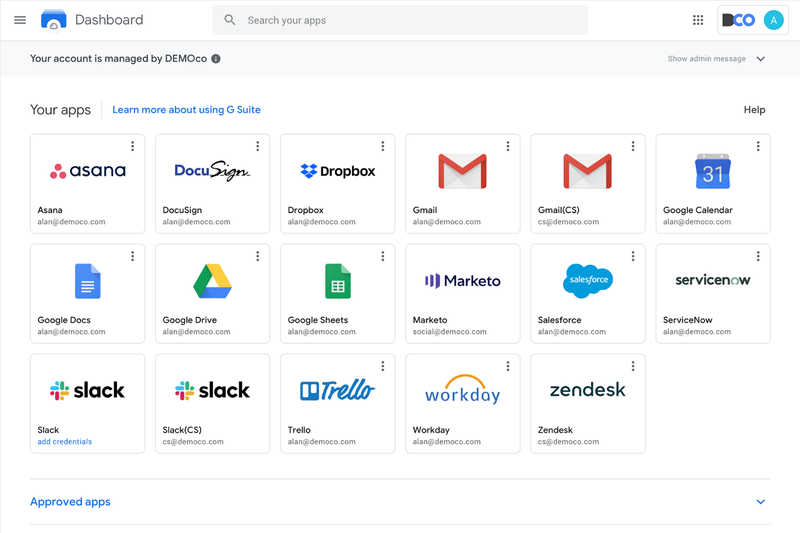Focus the Search your apps field
Image resolution: width=800 pixels, height=533 pixels.
(400, 20)
